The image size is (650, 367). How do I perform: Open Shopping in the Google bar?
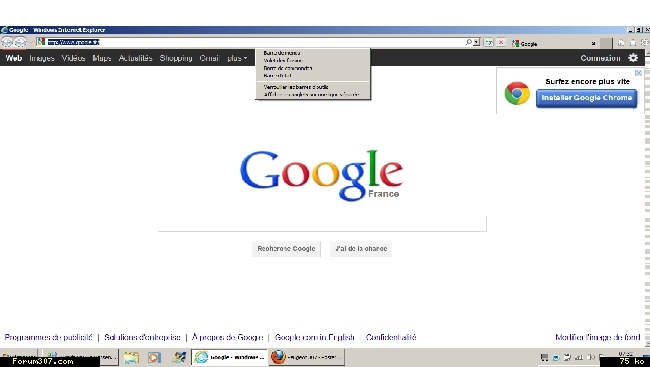[176, 58]
